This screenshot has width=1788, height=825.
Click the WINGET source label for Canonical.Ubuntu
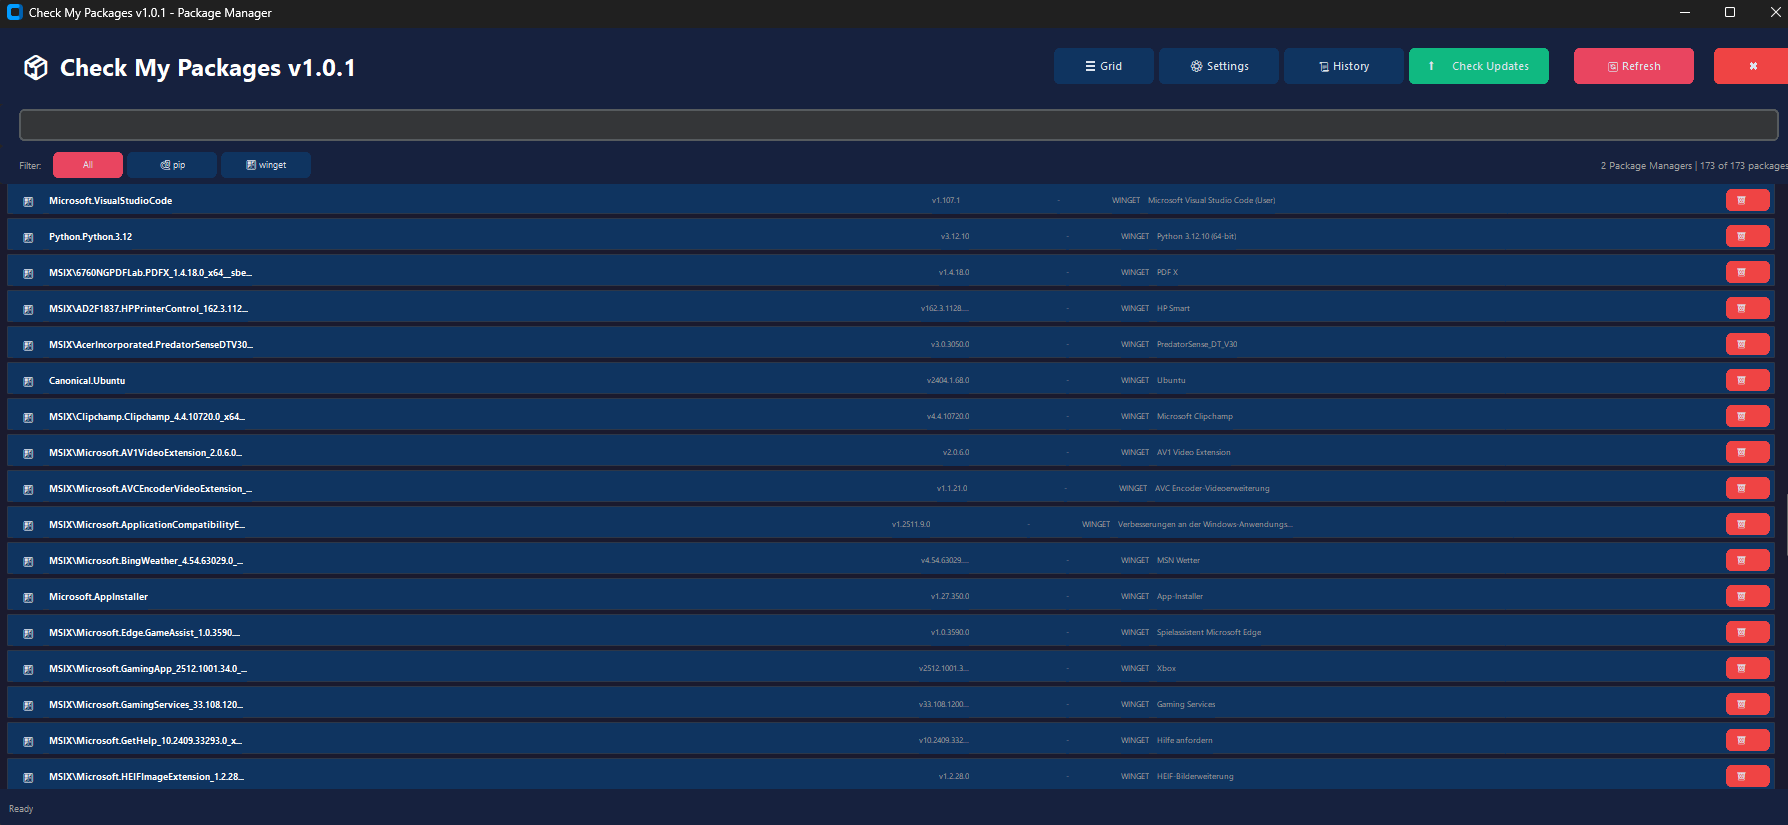click(x=1135, y=381)
